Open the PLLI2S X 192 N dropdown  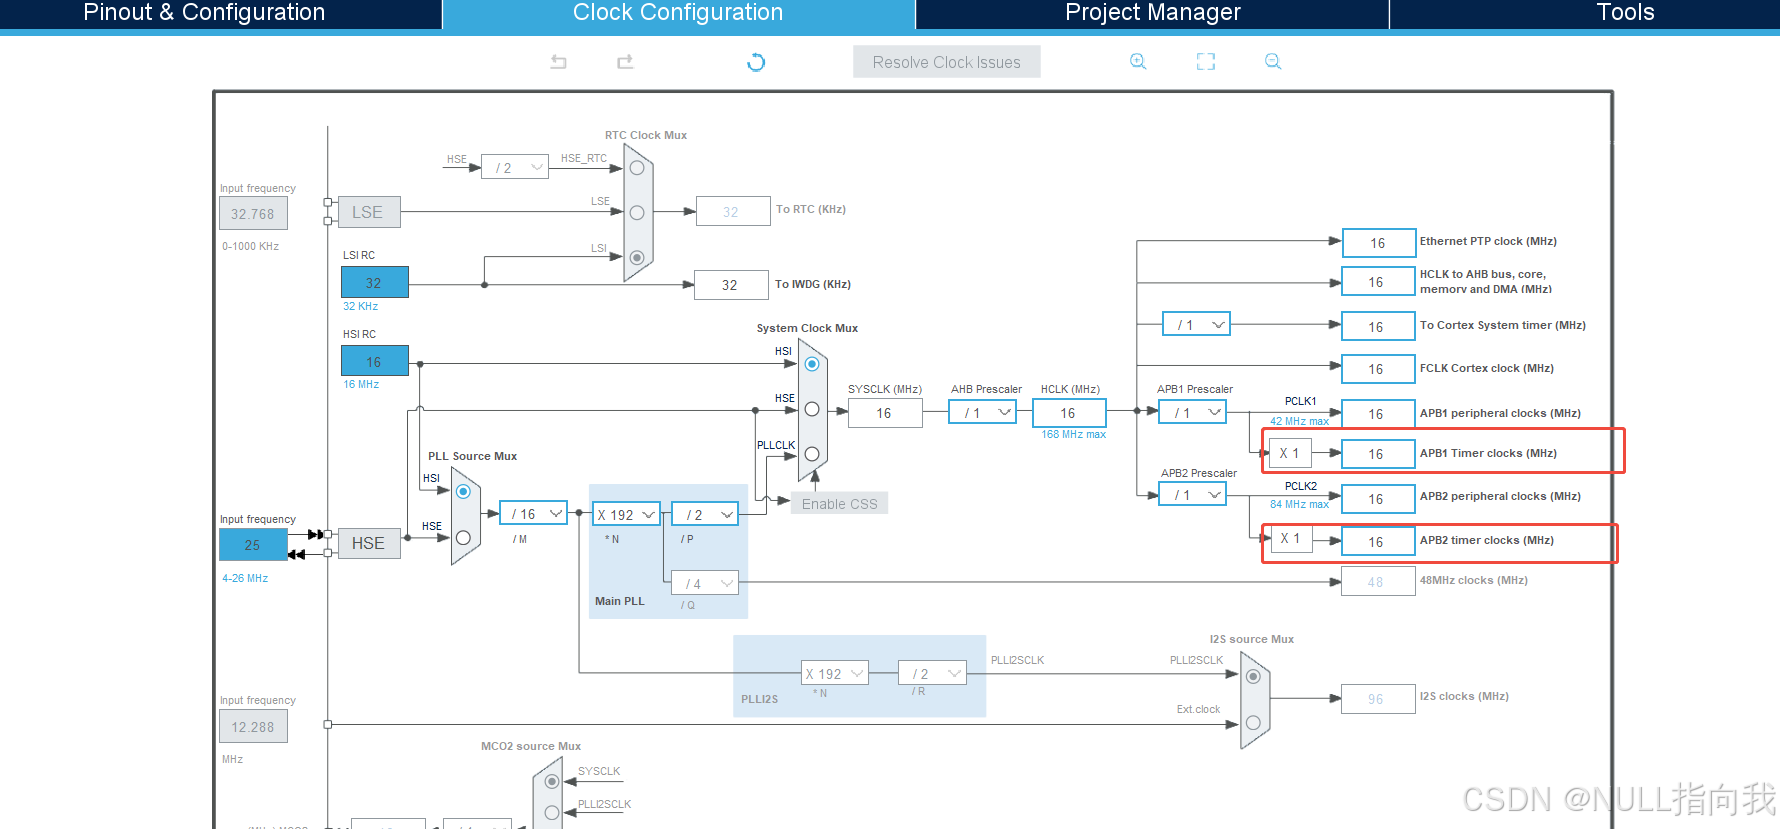[835, 673]
